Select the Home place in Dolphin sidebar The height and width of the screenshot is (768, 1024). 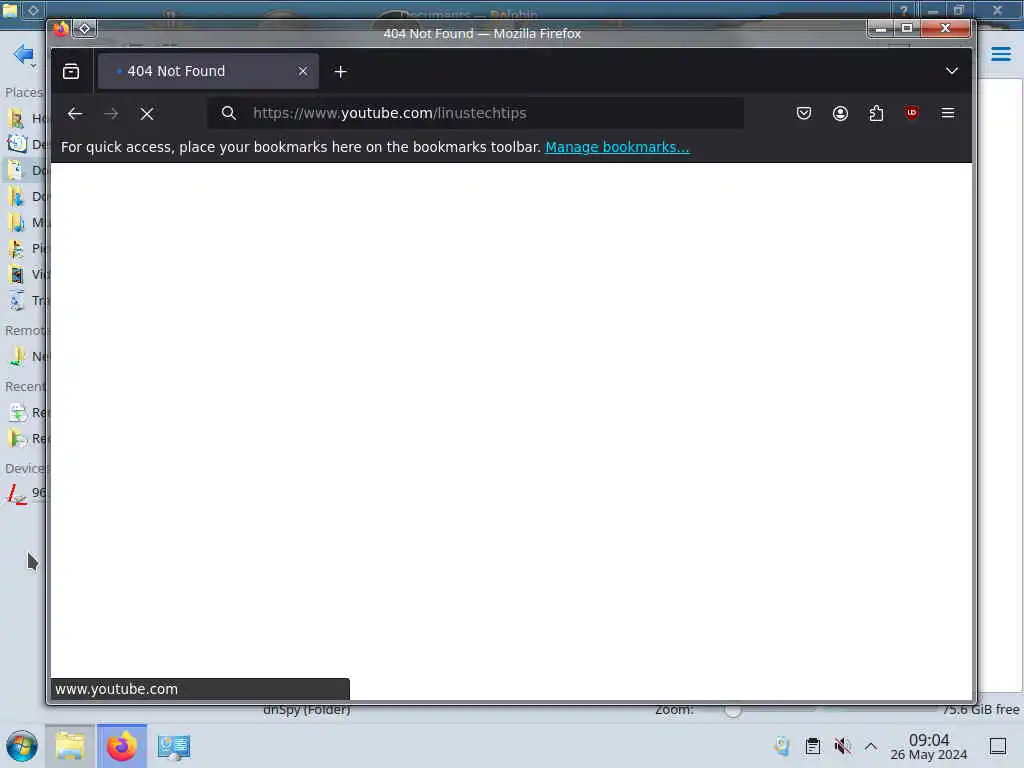26,118
